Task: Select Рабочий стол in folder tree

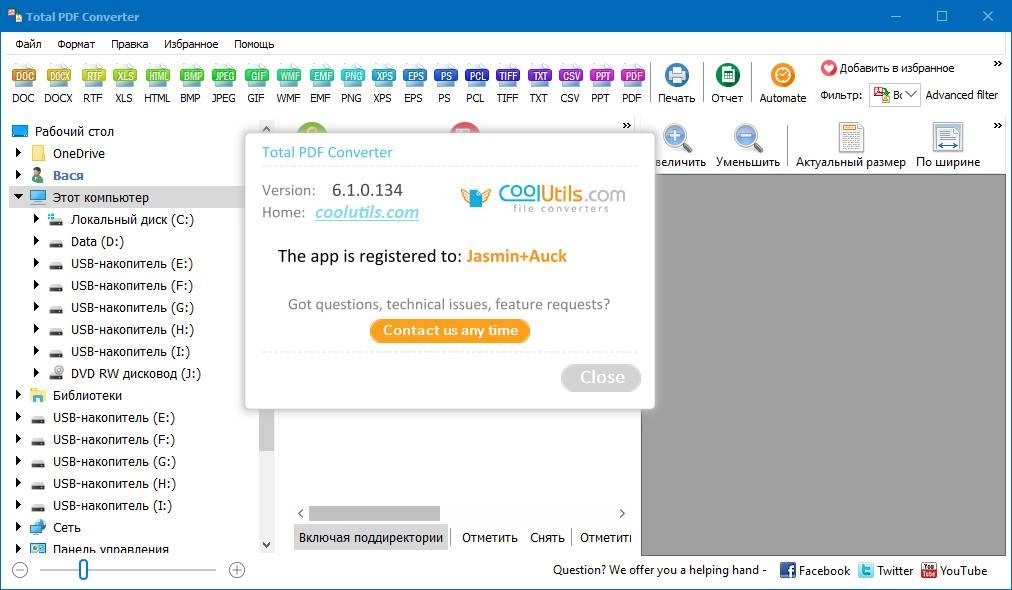Action: tap(74, 131)
